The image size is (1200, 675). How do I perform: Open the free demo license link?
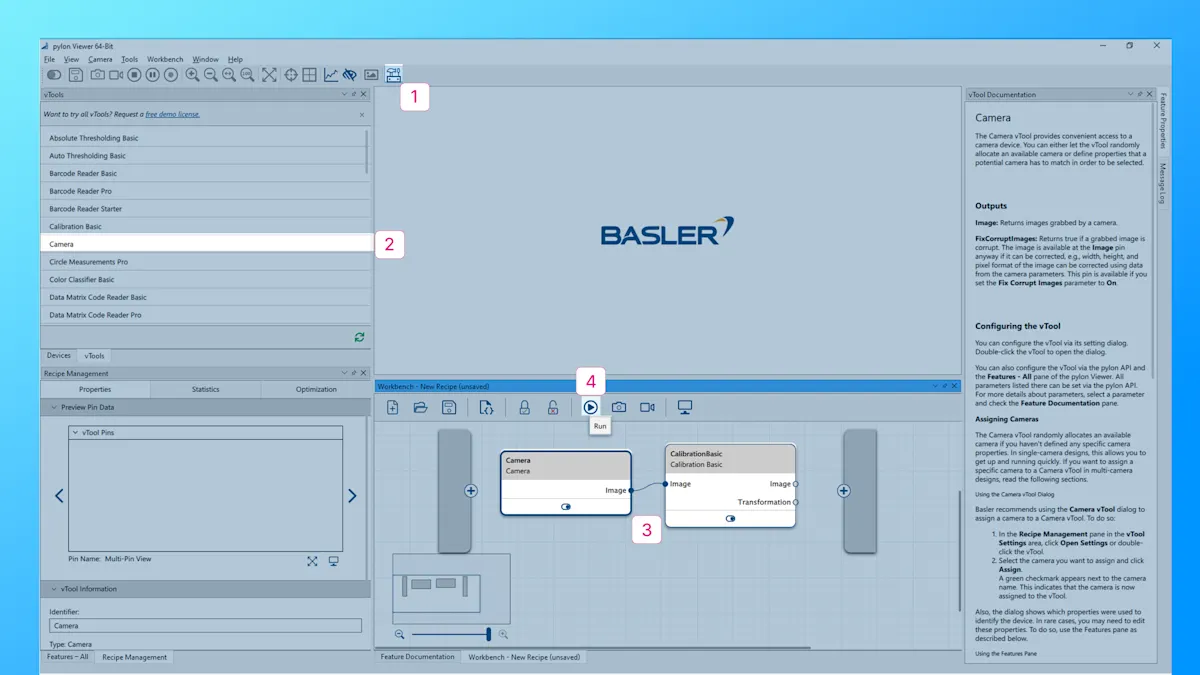(173, 114)
